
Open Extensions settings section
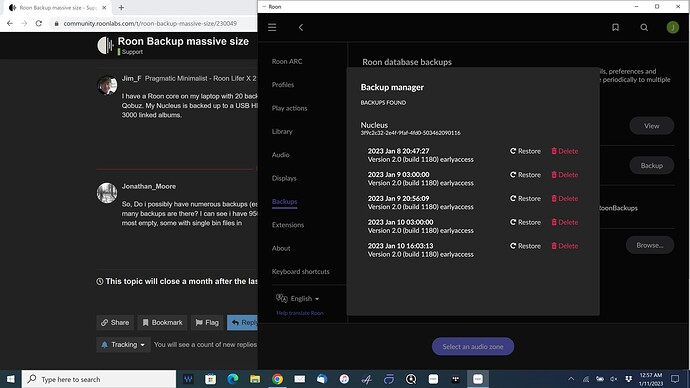pyautogui.click(x=288, y=225)
